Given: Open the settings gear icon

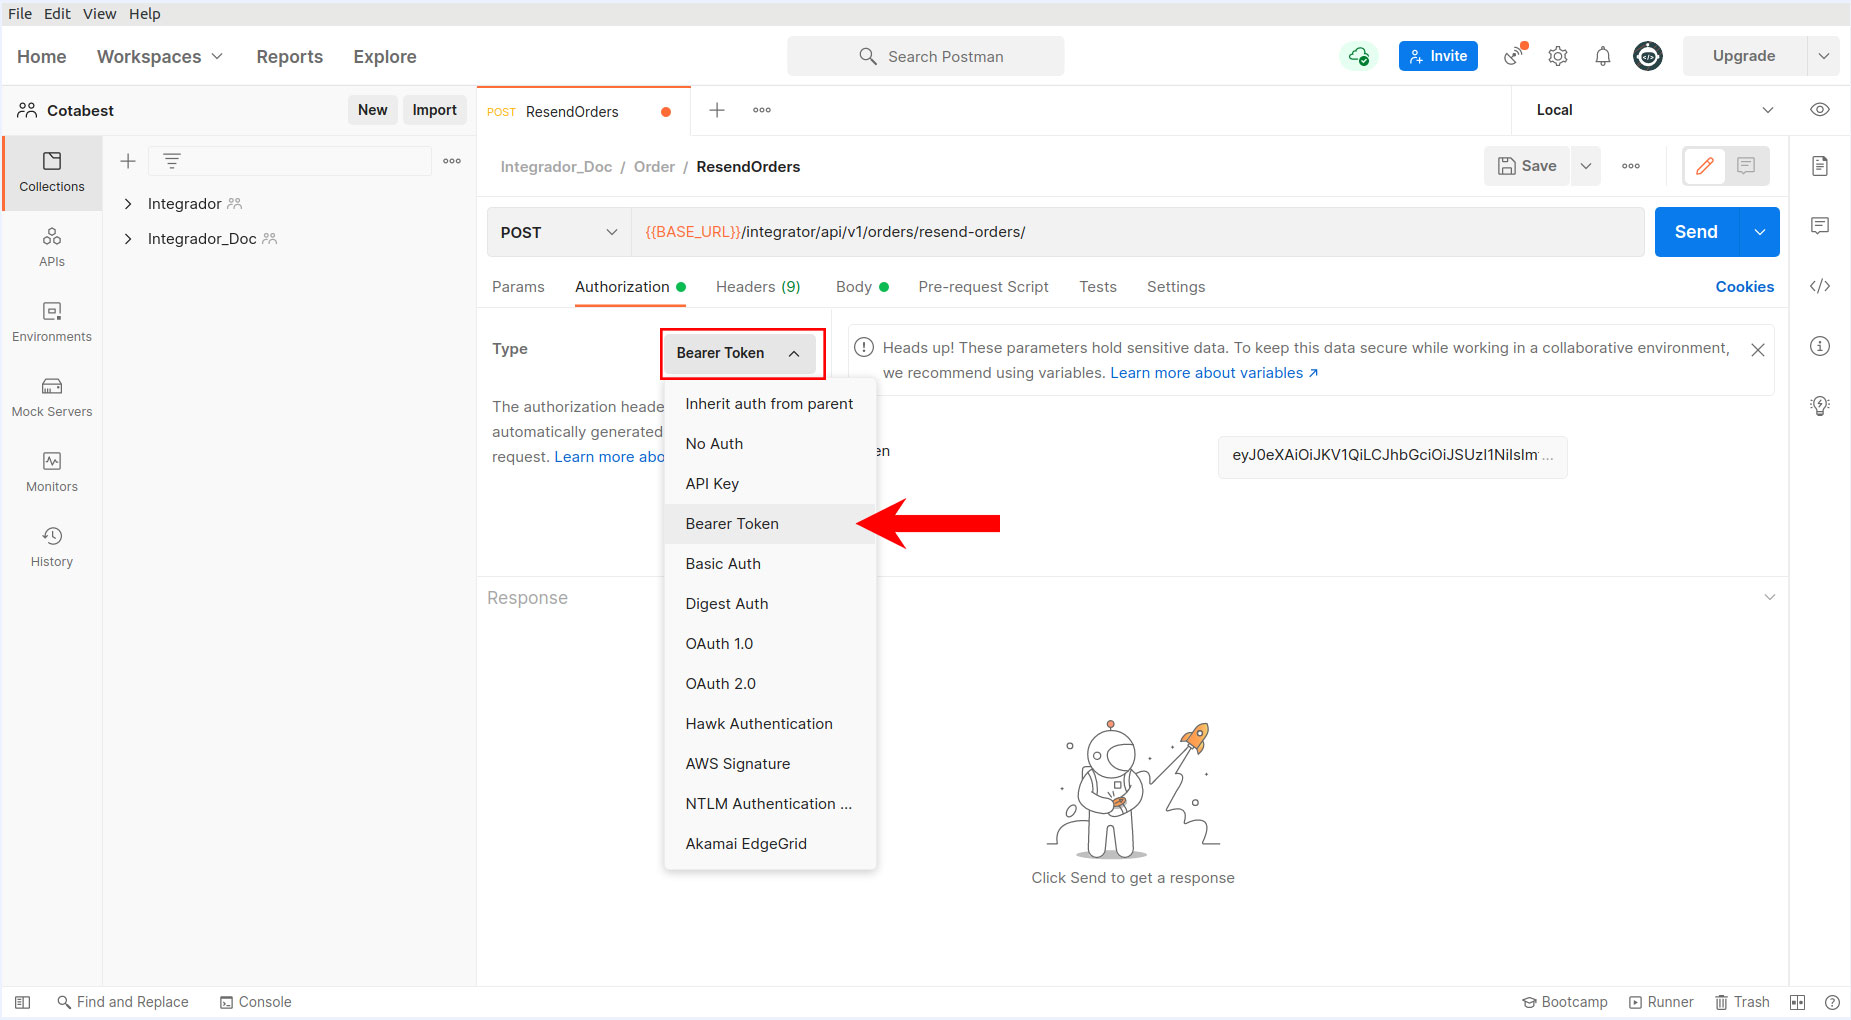Looking at the screenshot, I should (x=1558, y=56).
